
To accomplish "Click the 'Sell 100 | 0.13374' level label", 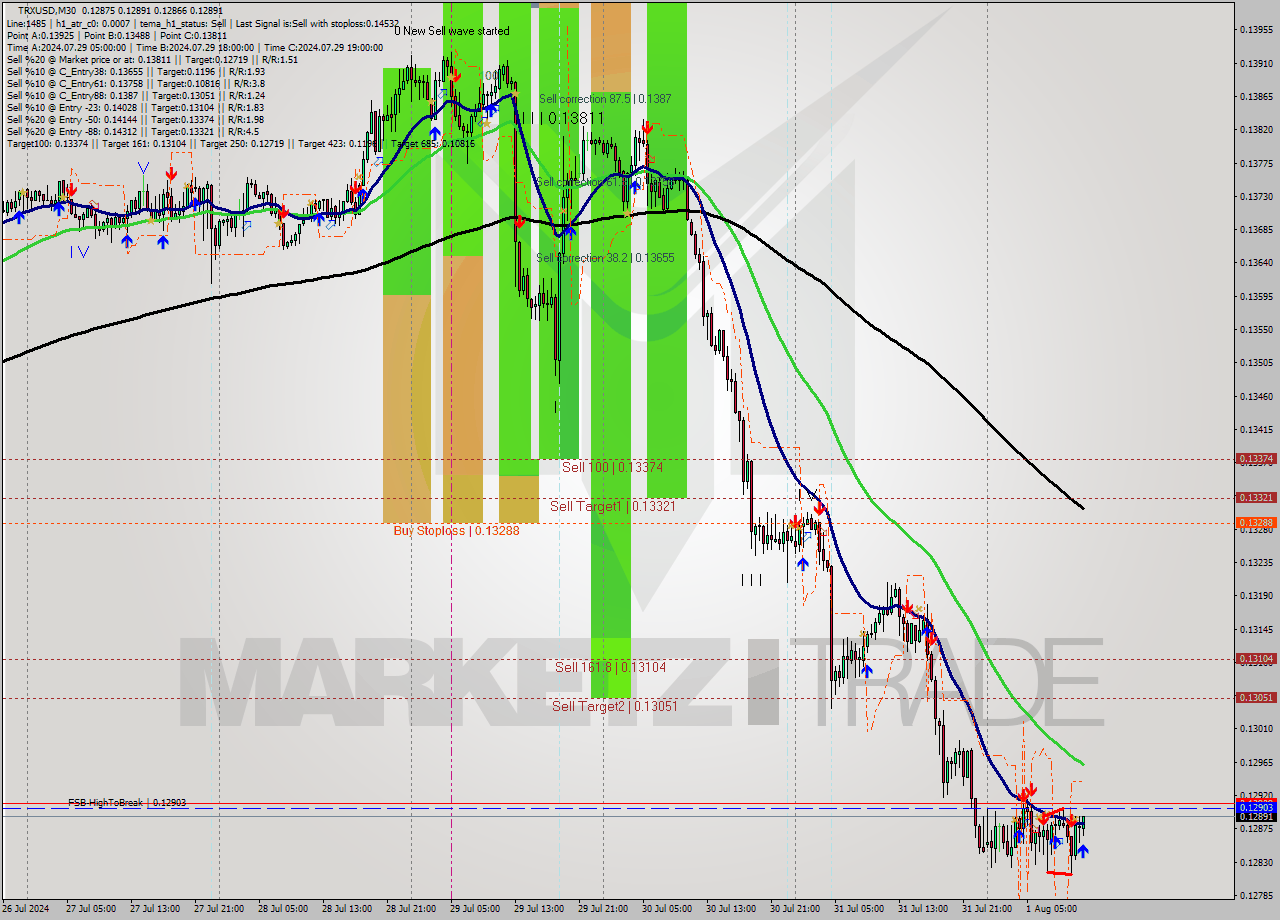I will pos(612,467).
